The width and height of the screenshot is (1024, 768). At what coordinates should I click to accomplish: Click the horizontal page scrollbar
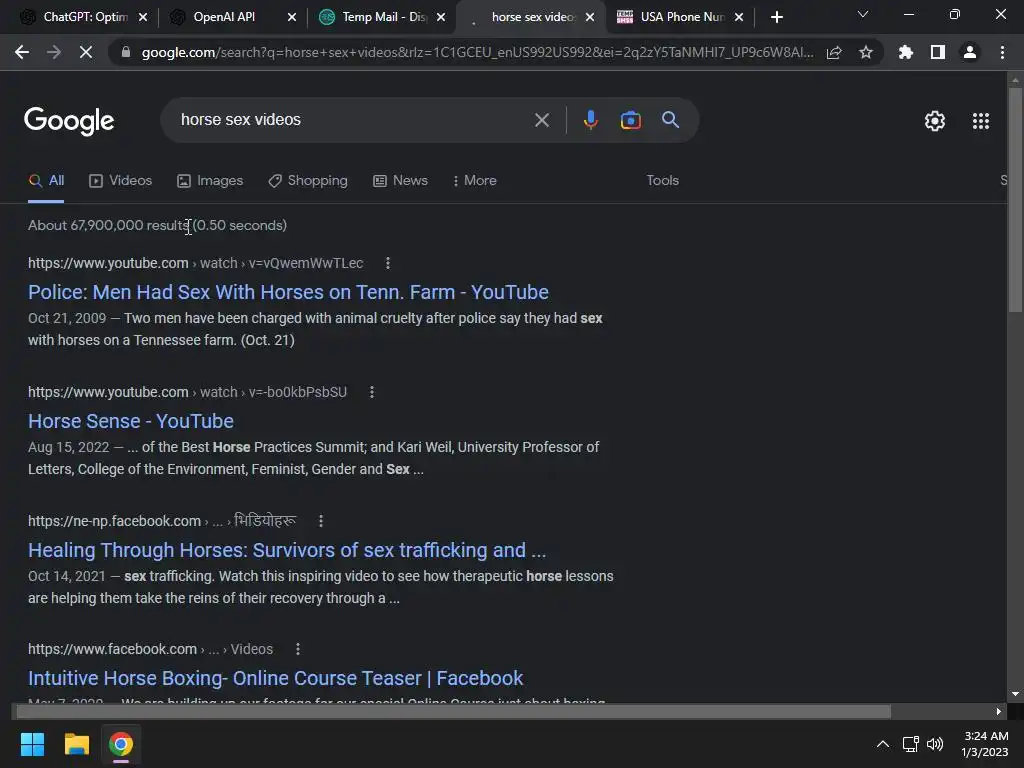coord(453,711)
